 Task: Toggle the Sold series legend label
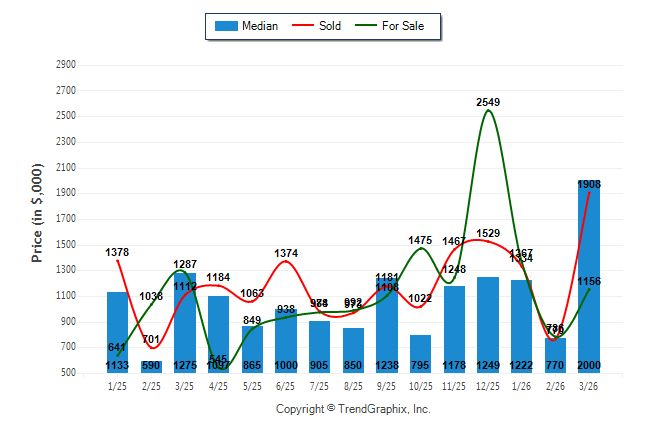(x=330, y=26)
